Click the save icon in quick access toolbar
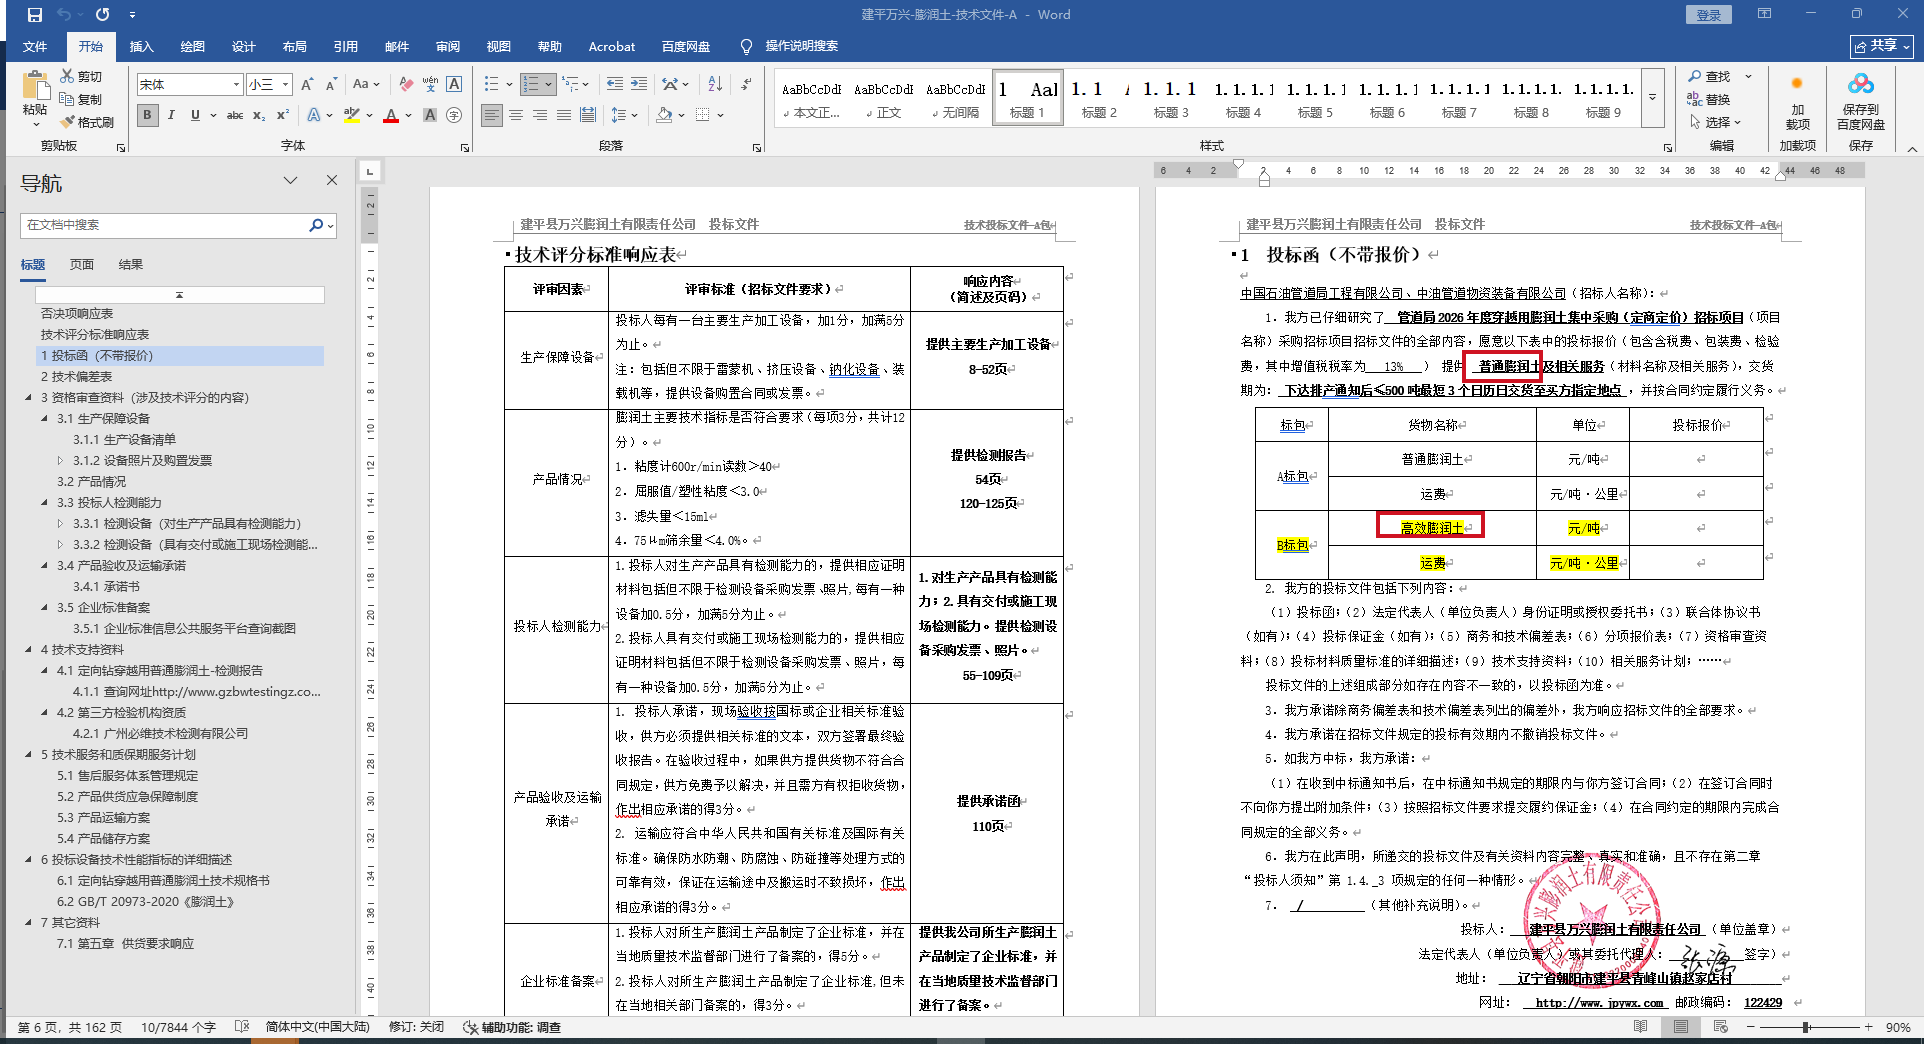Image resolution: width=1924 pixels, height=1044 pixels. (34, 15)
